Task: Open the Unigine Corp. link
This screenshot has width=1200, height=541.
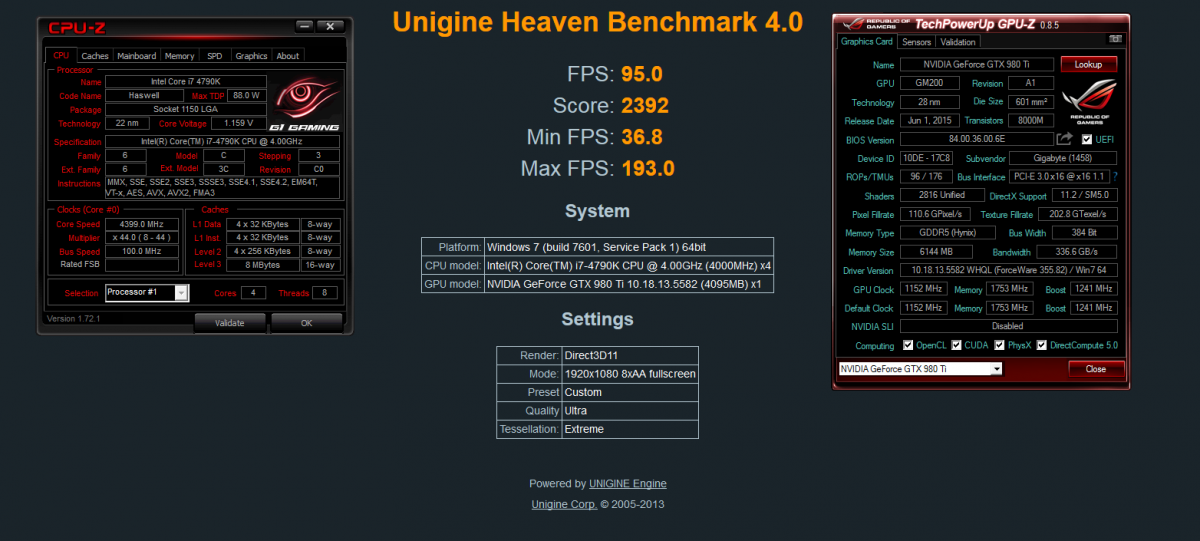Action: point(564,504)
